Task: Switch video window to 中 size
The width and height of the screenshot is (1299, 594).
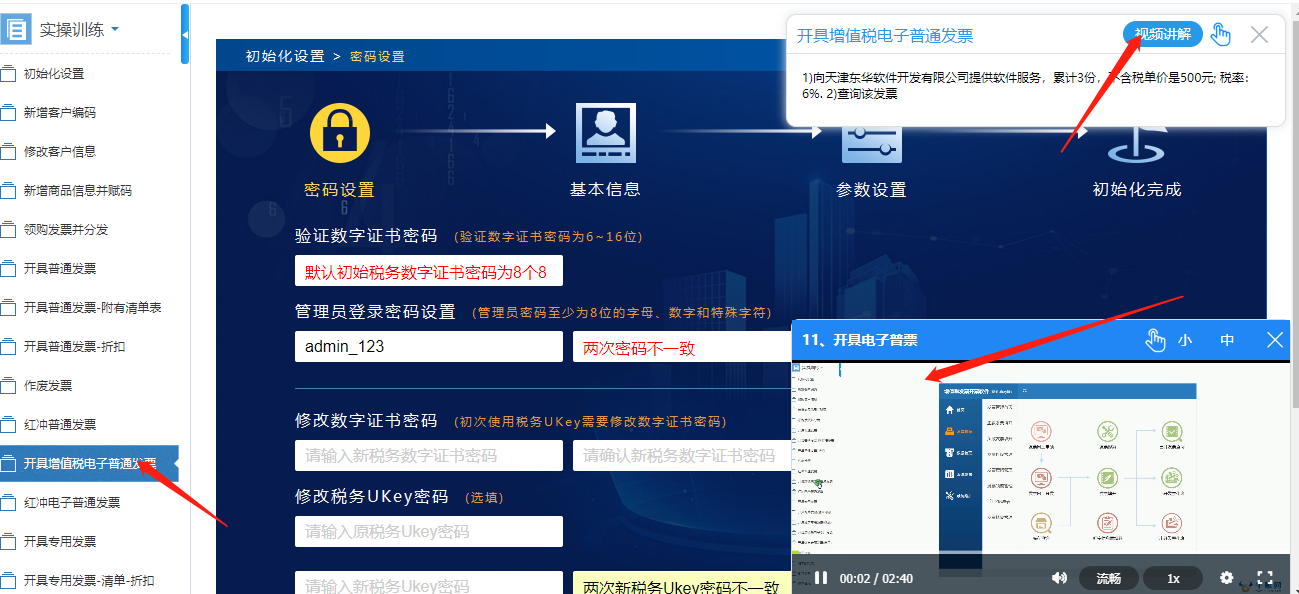Action: pyautogui.click(x=1227, y=340)
